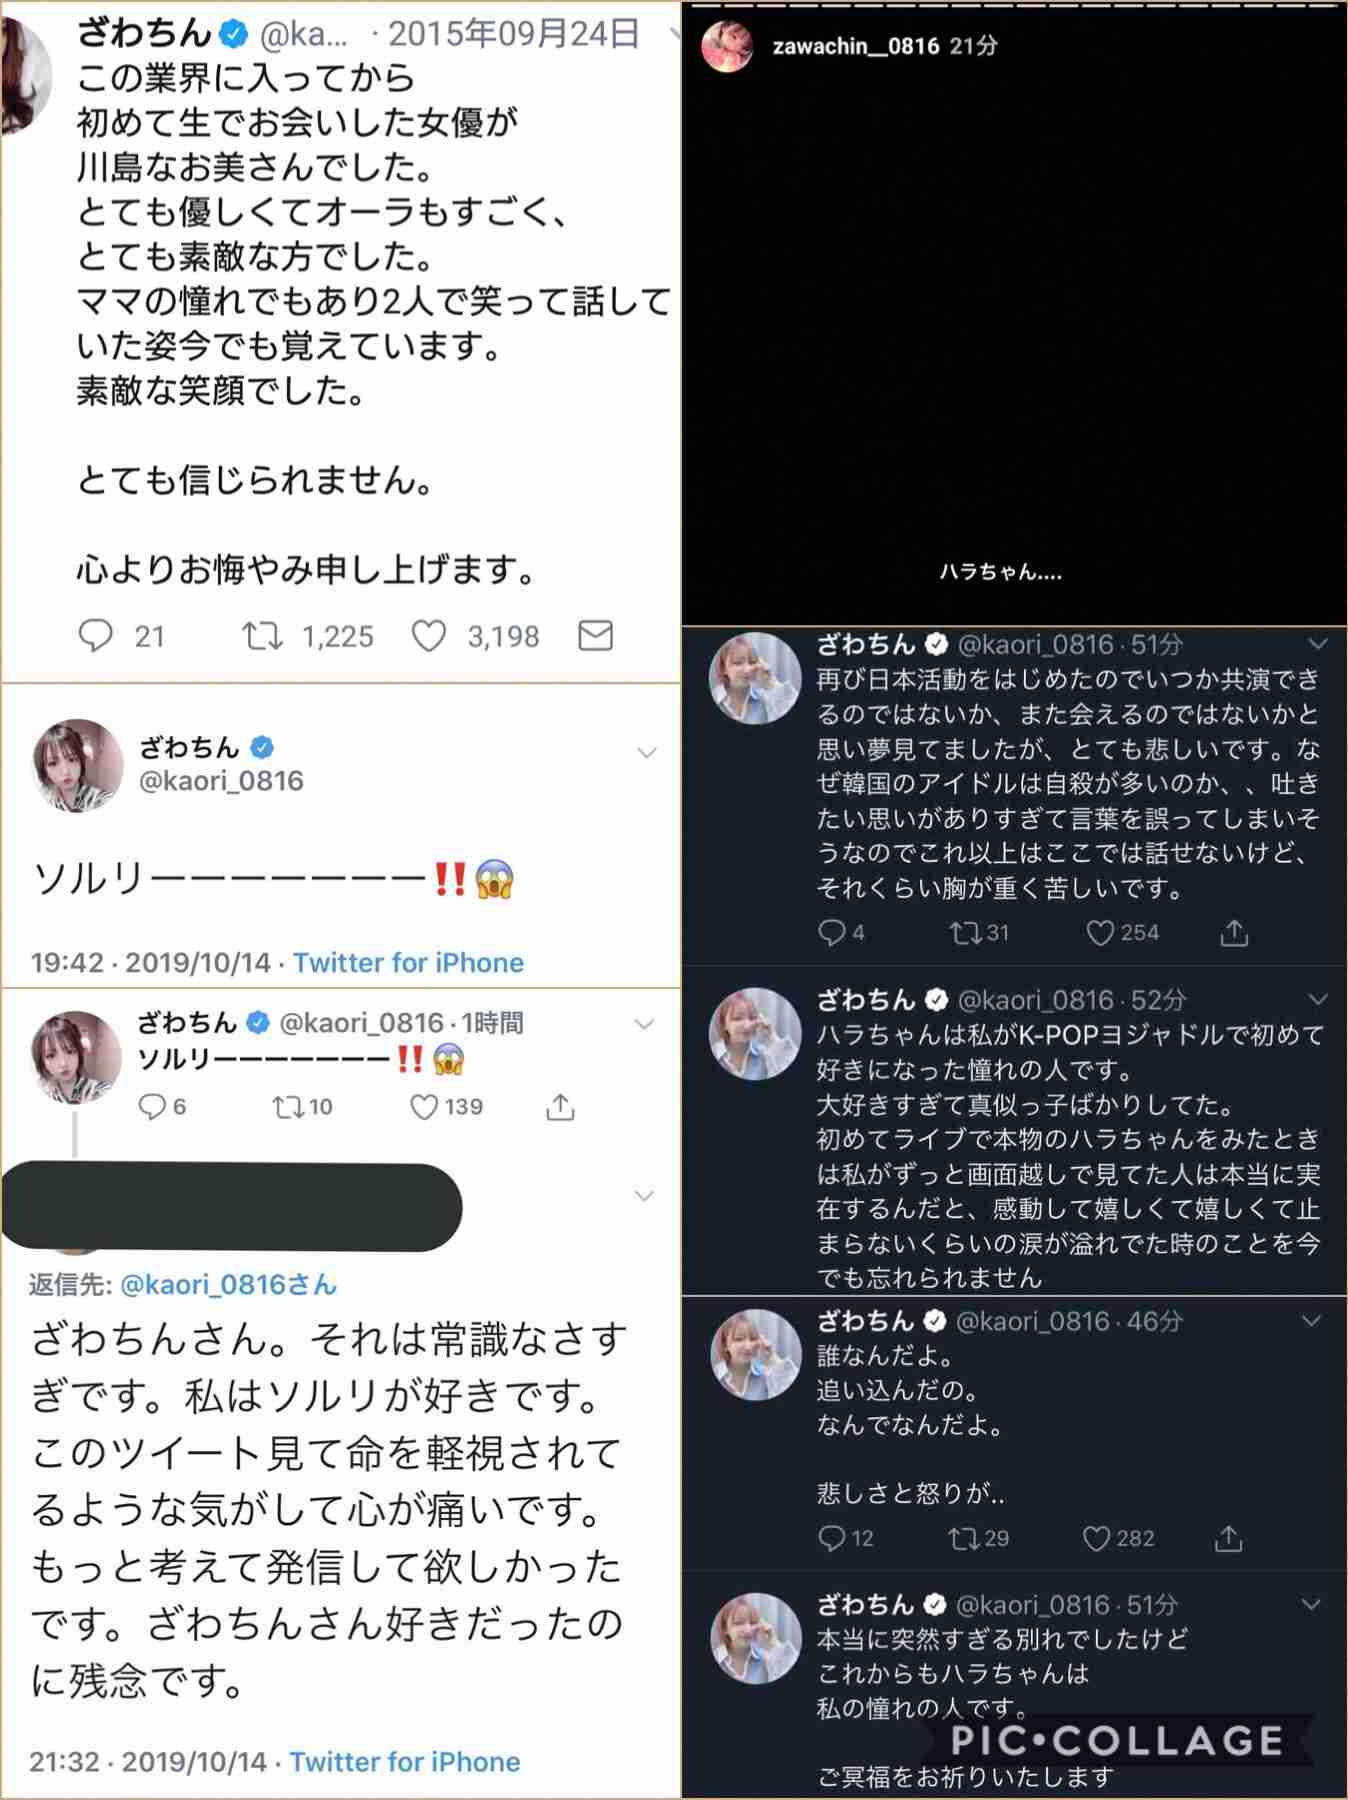
Task: Click share icon on tweet with 139 likes
Action: [560, 1107]
